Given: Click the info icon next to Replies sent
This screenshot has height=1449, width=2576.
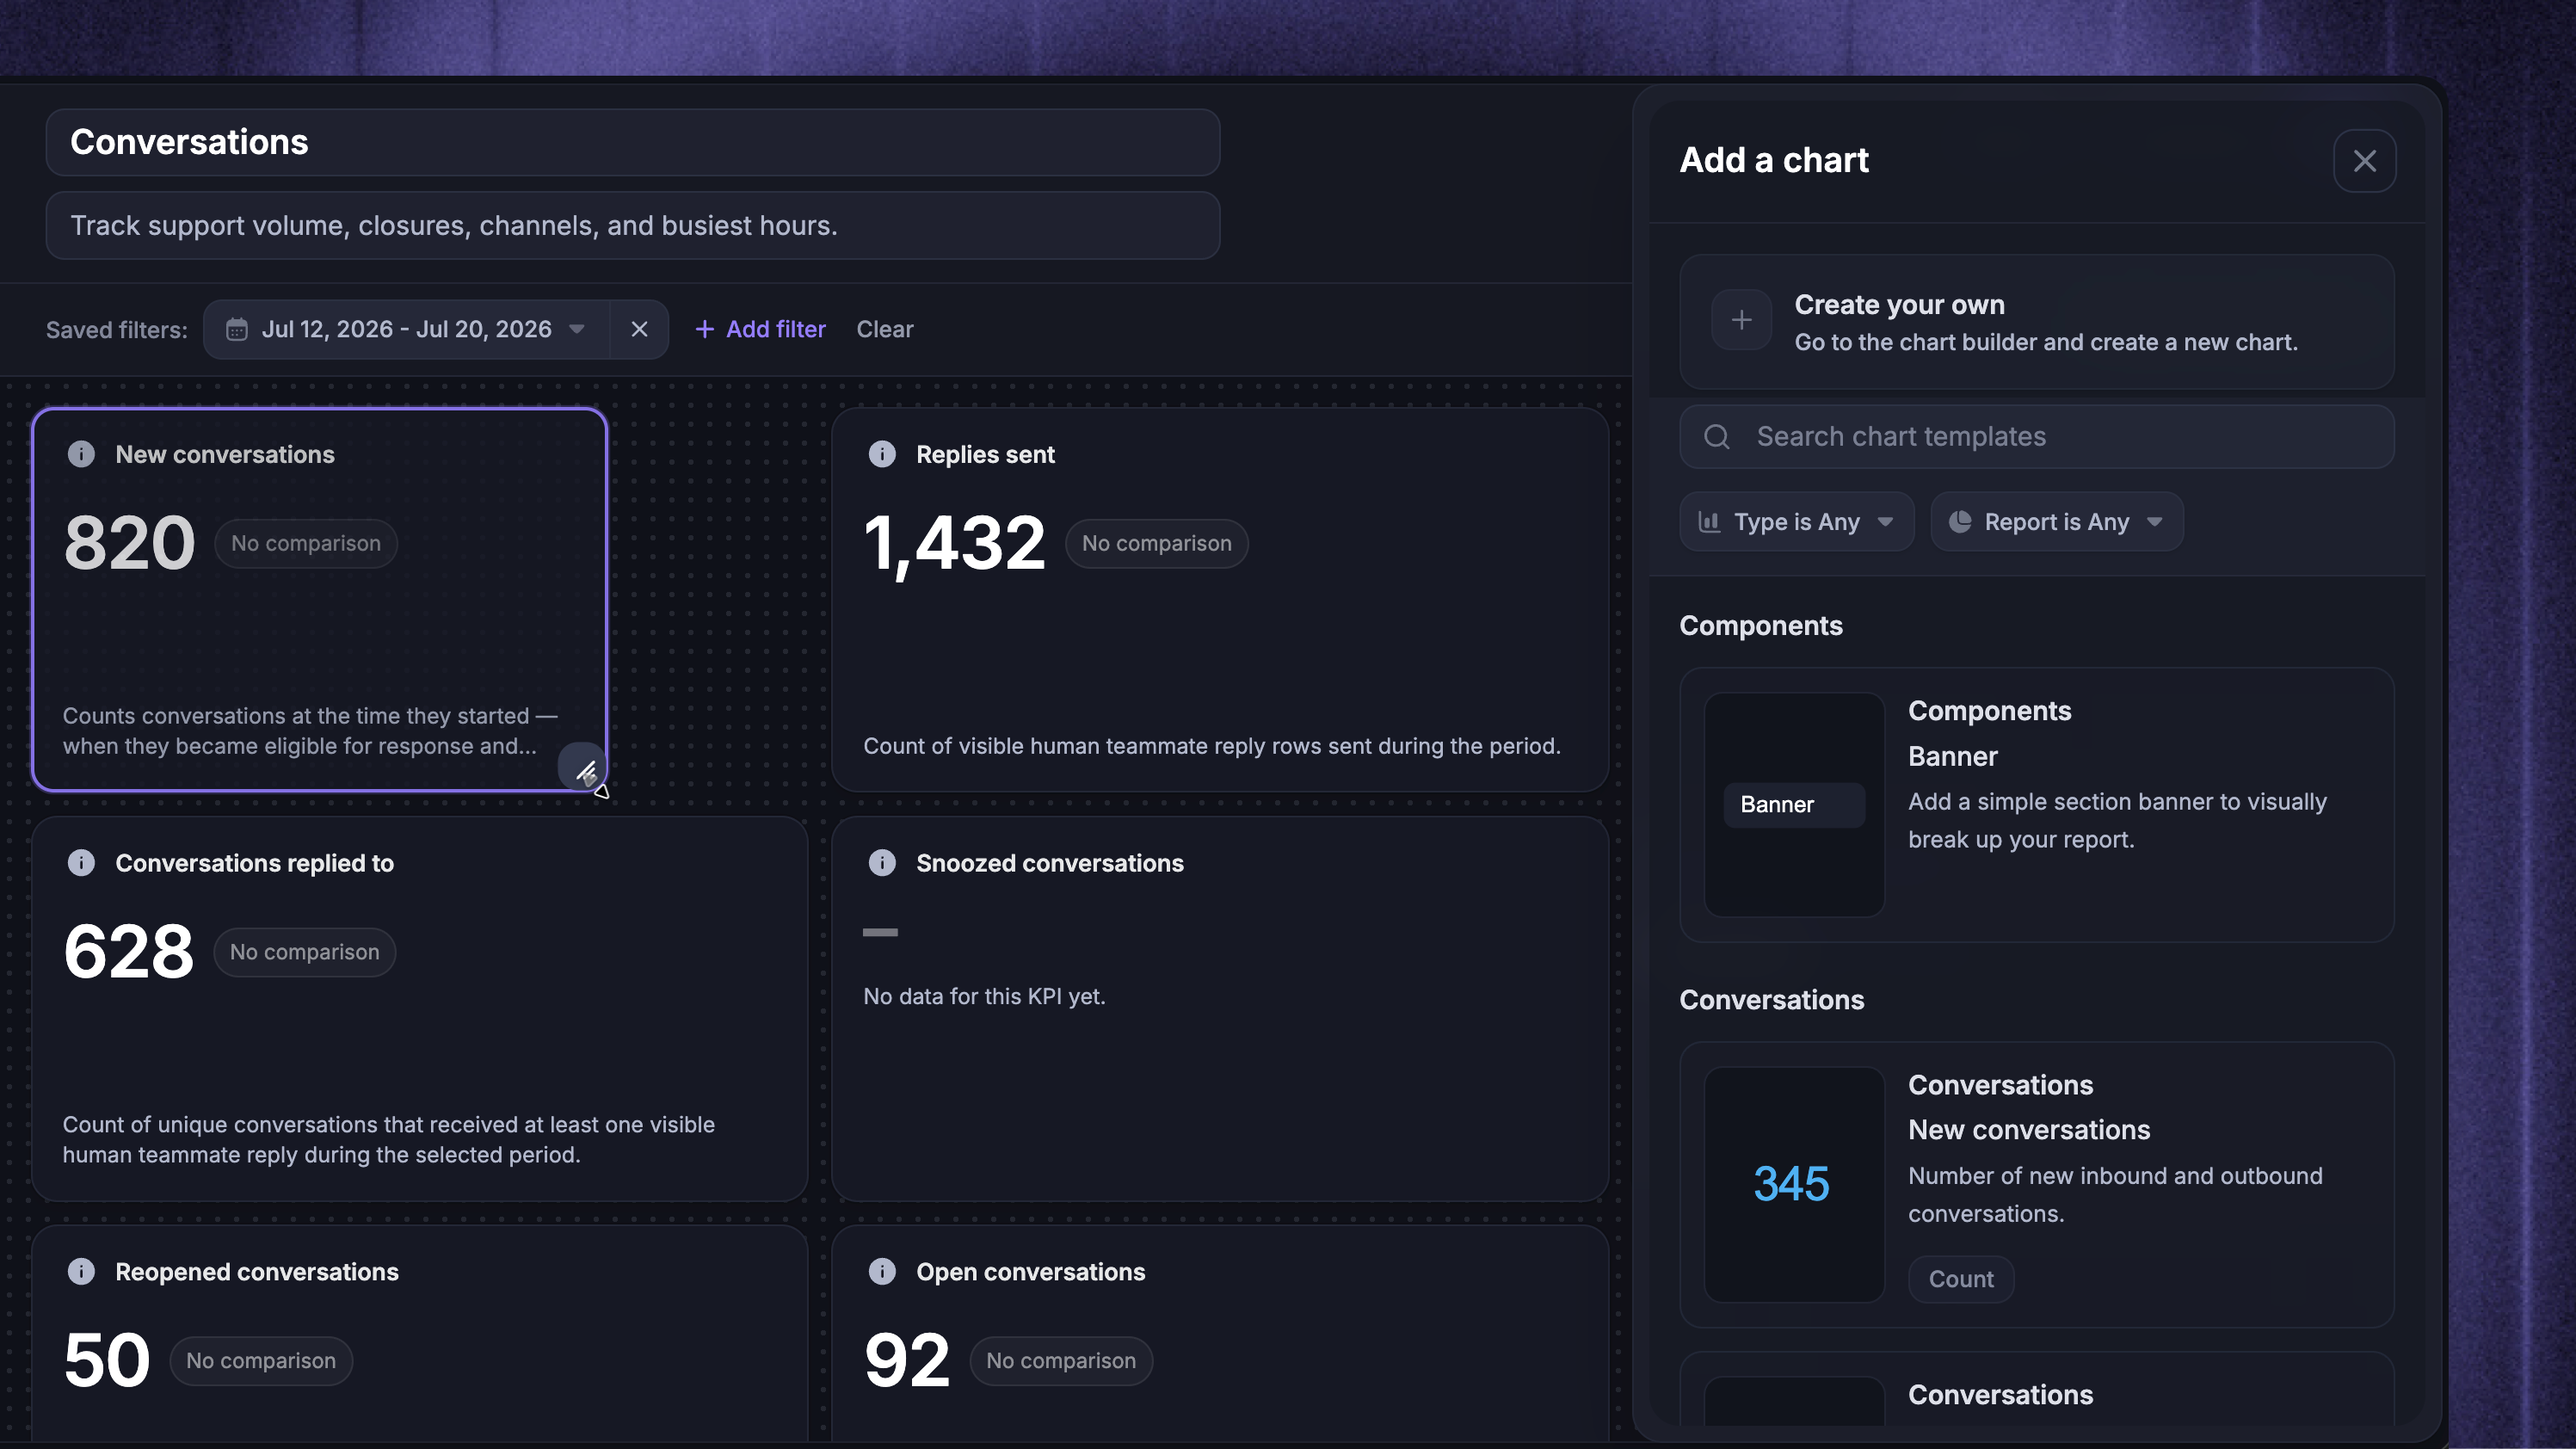Looking at the screenshot, I should (882, 454).
